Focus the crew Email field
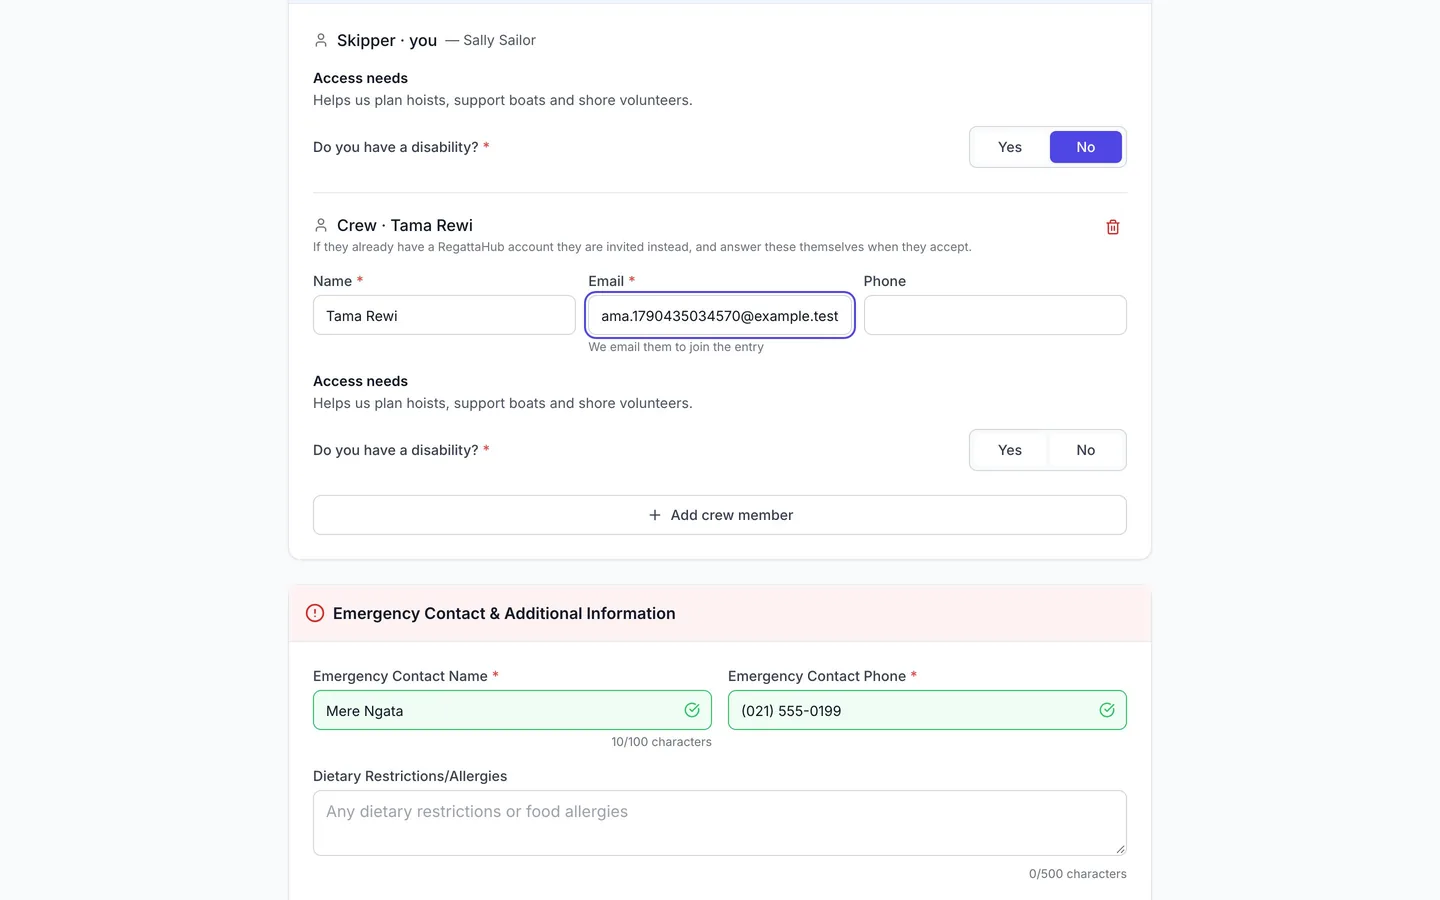Viewport: 1440px width, 900px height. point(720,315)
